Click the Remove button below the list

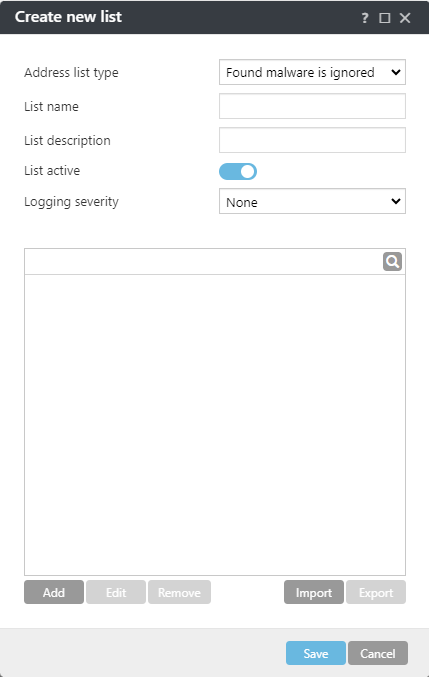point(179,592)
